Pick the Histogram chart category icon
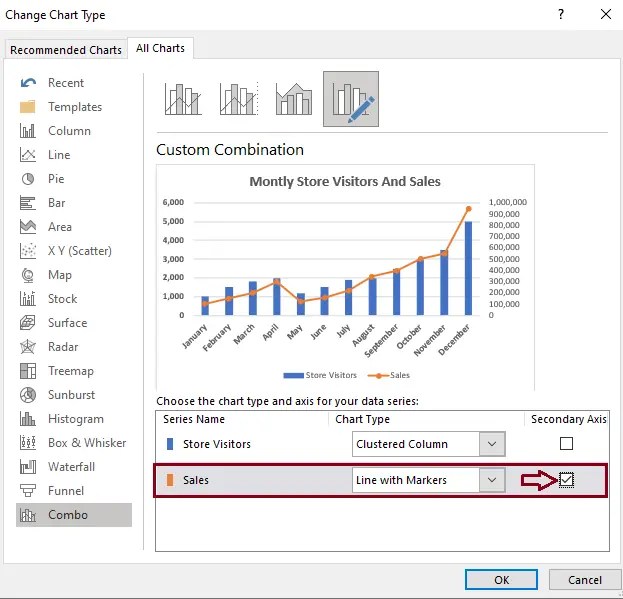 28,419
